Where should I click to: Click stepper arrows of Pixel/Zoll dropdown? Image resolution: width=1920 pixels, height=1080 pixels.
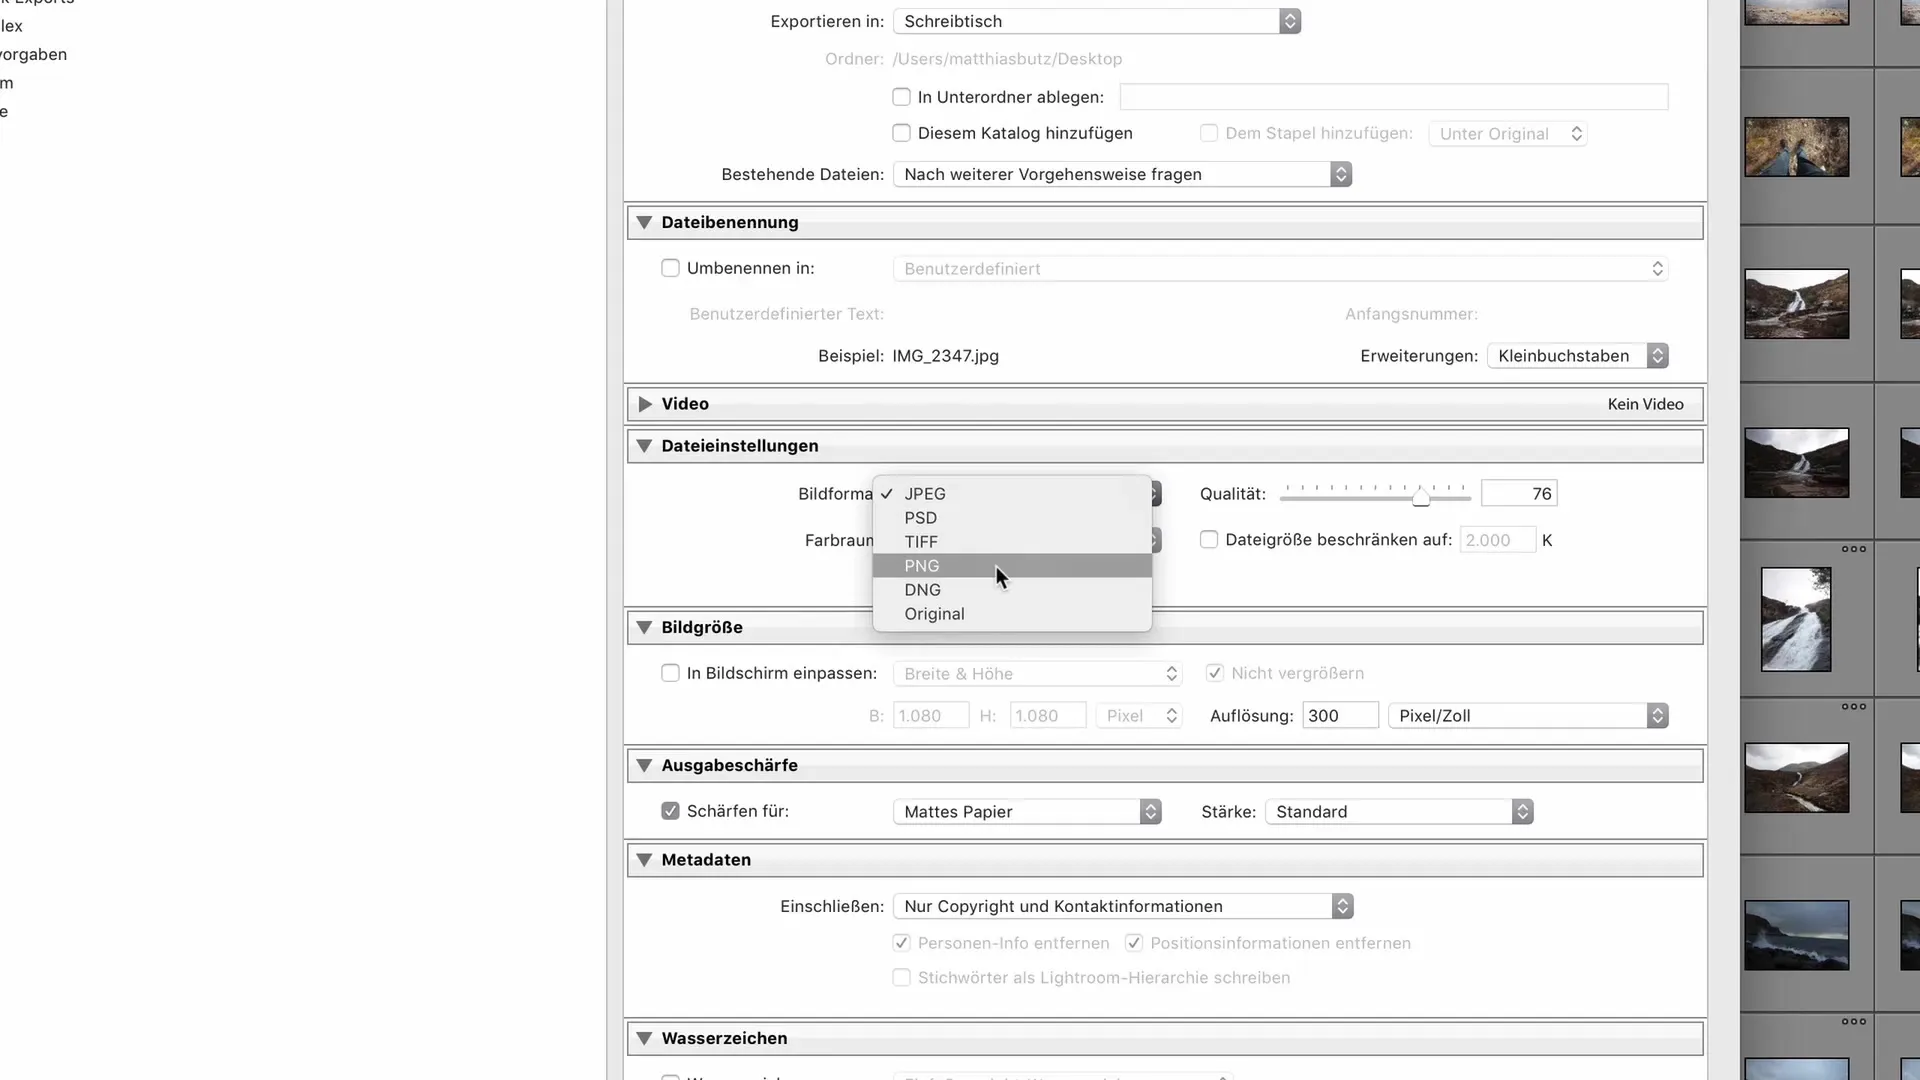(1657, 716)
